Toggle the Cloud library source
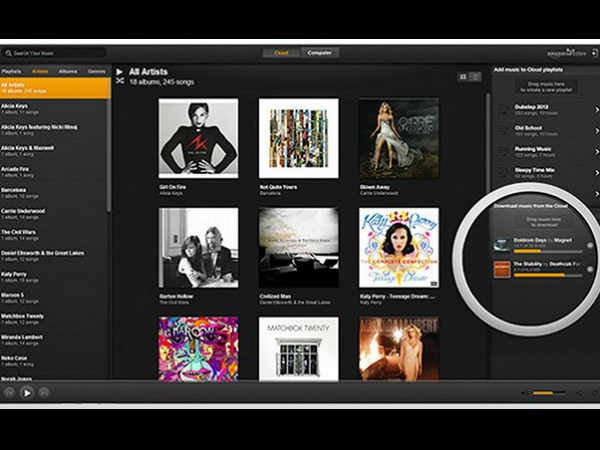Image resolution: width=600 pixels, height=450 pixels. pos(281,53)
